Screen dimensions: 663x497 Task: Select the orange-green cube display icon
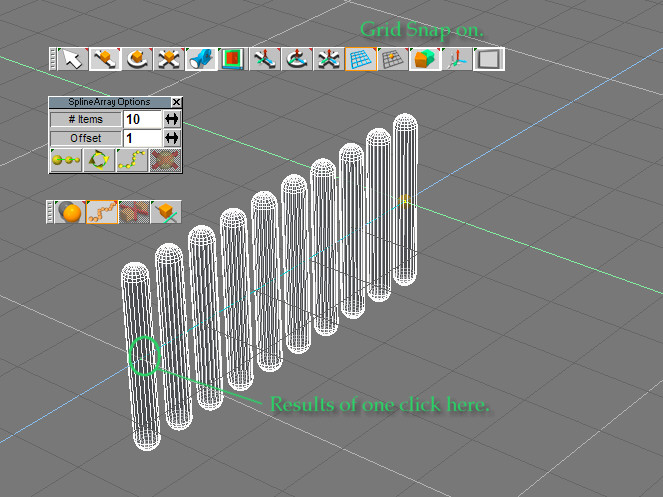click(x=424, y=59)
